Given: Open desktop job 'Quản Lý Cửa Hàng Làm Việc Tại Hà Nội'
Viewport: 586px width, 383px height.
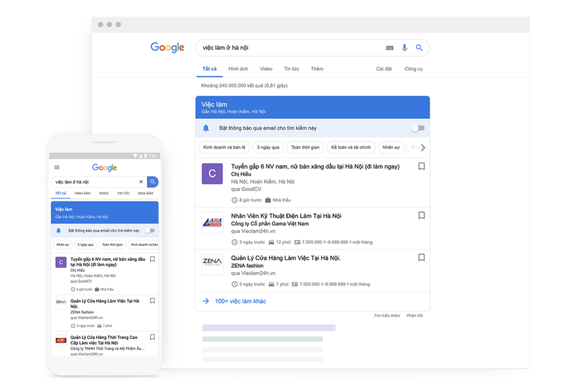Looking at the screenshot, I should pyautogui.click(x=286, y=258).
